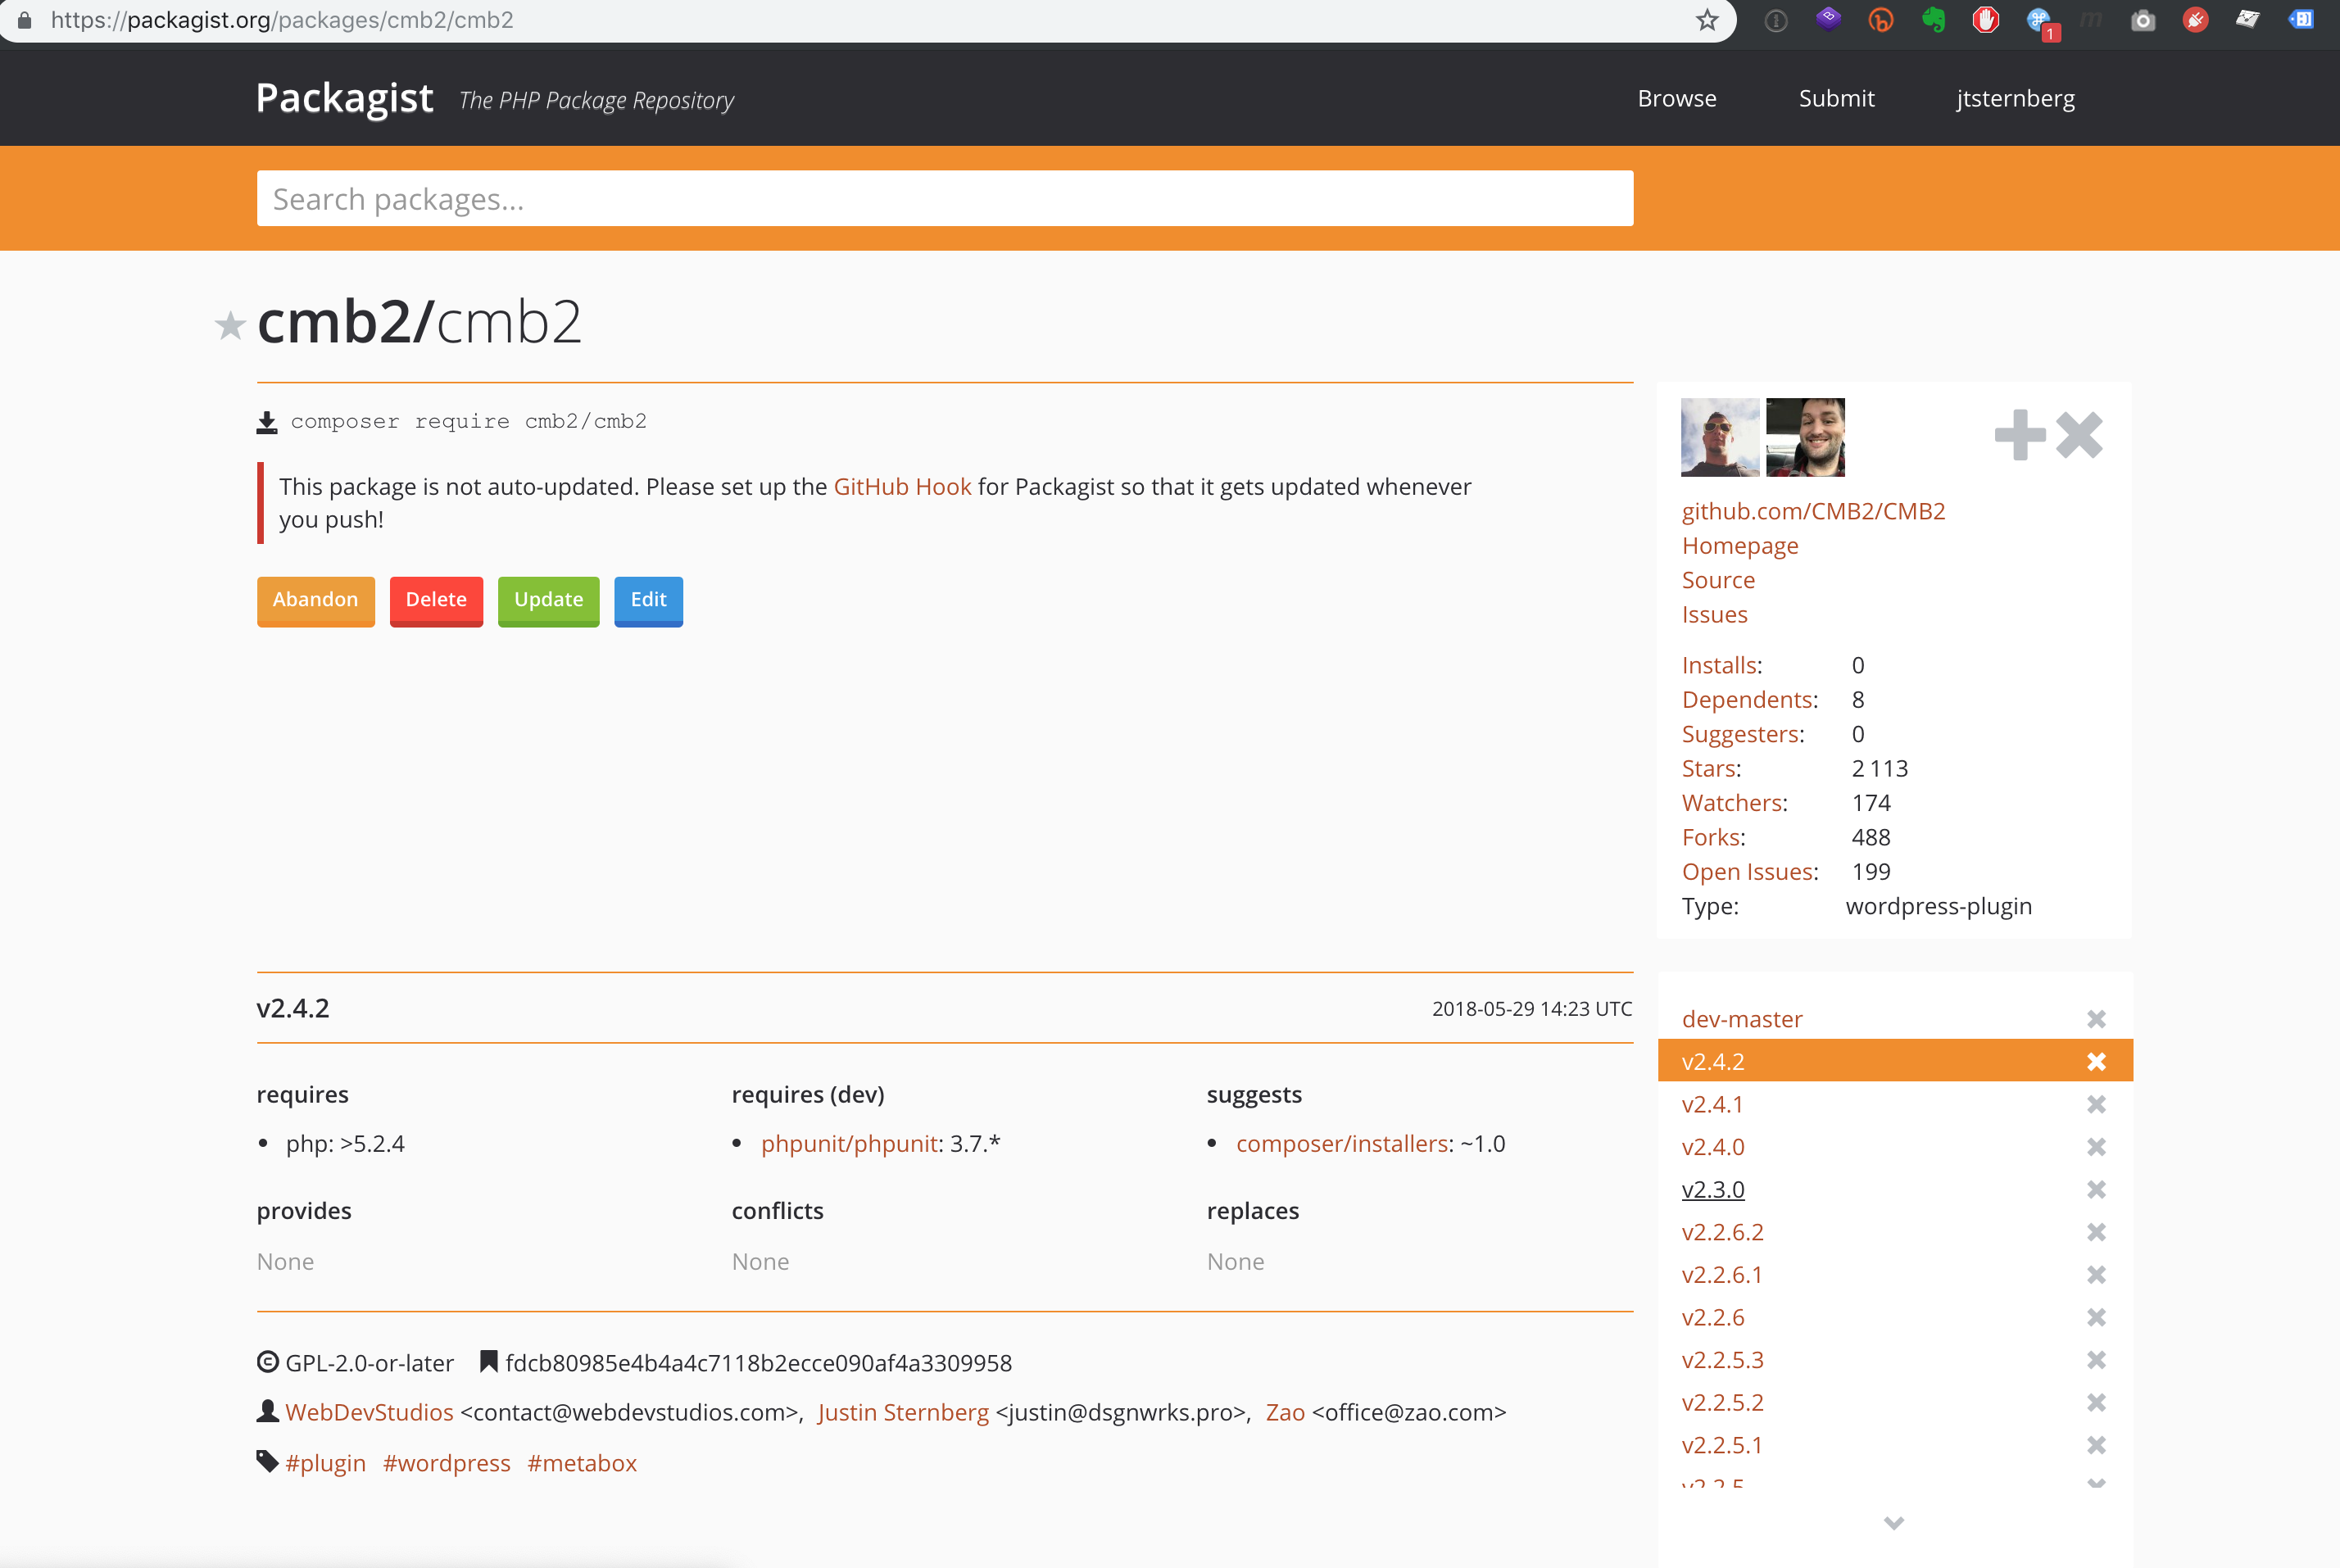Delete version v2.2.6.1 with its X icon
The width and height of the screenshot is (2340, 1568).
pyautogui.click(x=2097, y=1275)
